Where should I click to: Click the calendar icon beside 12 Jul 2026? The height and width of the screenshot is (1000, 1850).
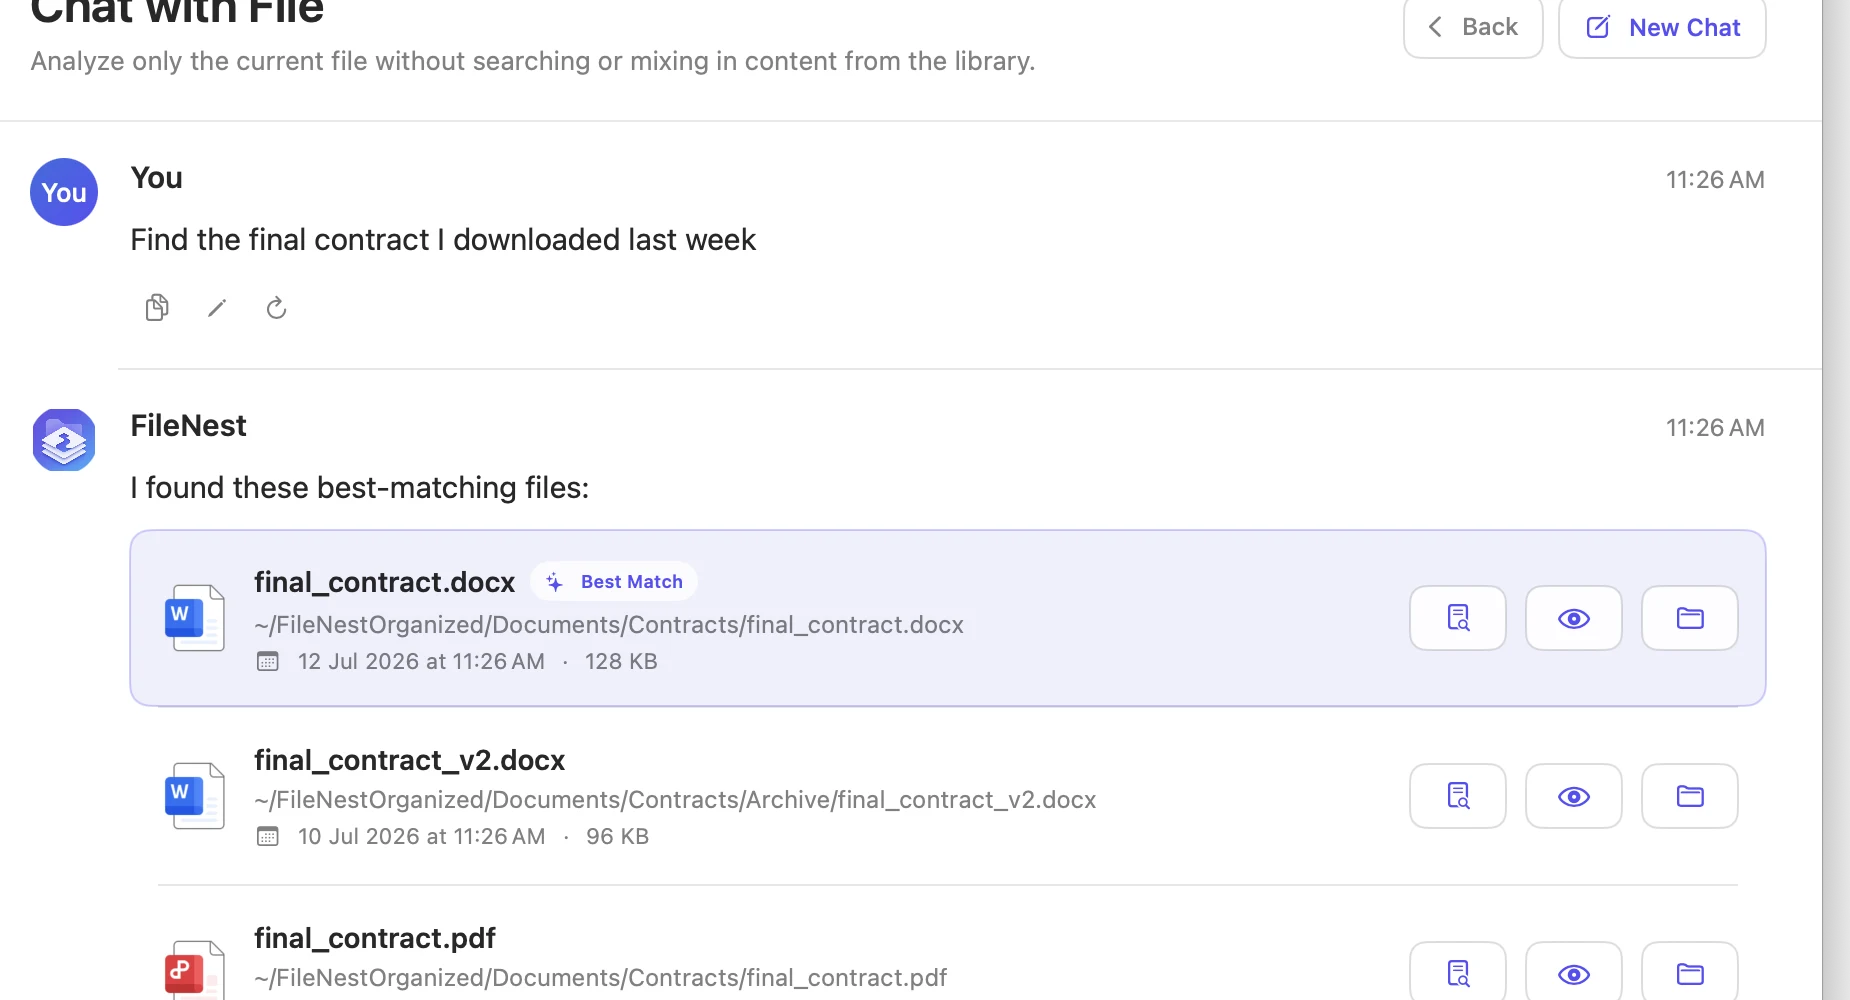coord(268,661)
